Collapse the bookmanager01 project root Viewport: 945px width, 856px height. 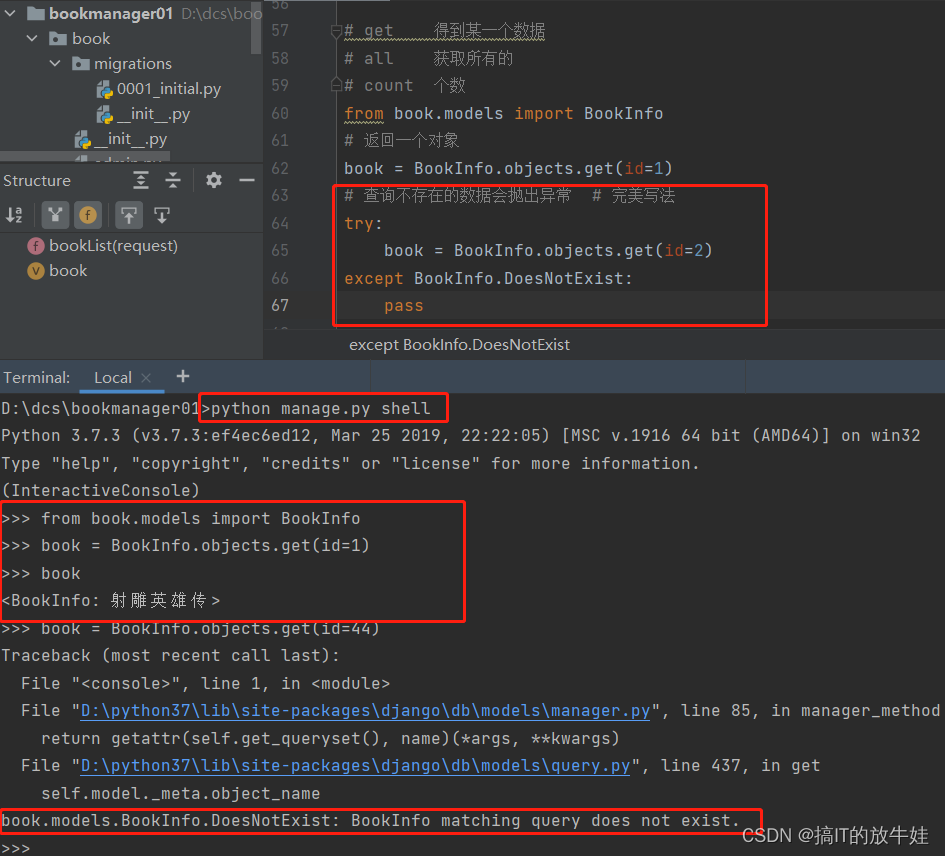click(x=10, y=13)
